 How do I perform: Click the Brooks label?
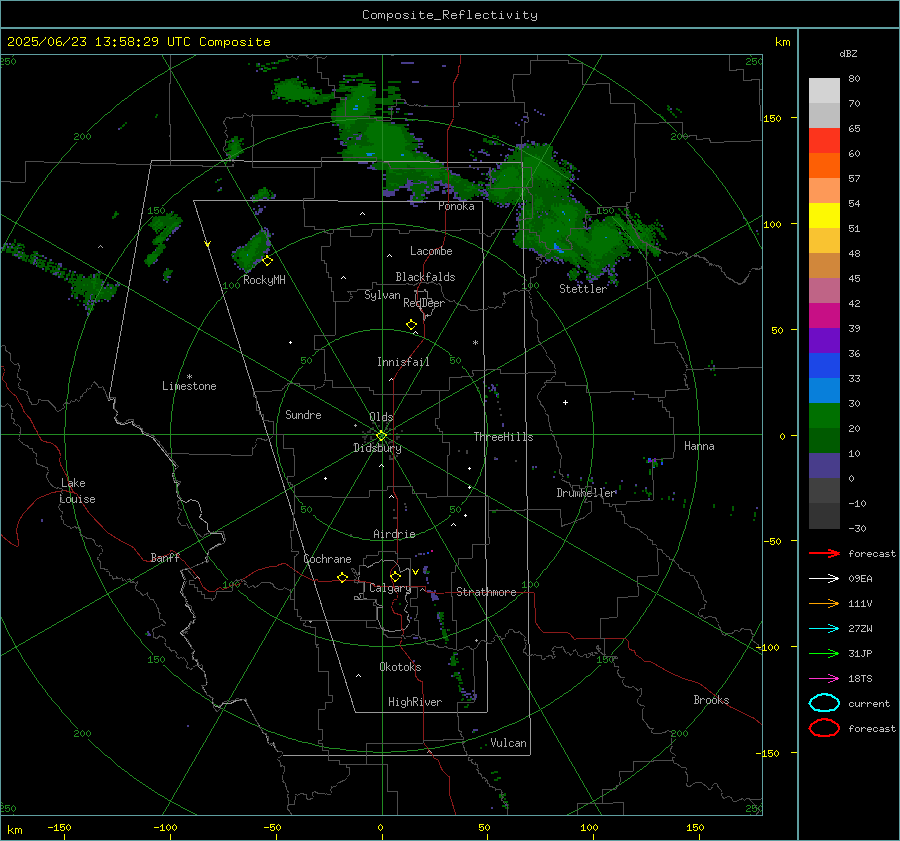[x=711, y=700]
